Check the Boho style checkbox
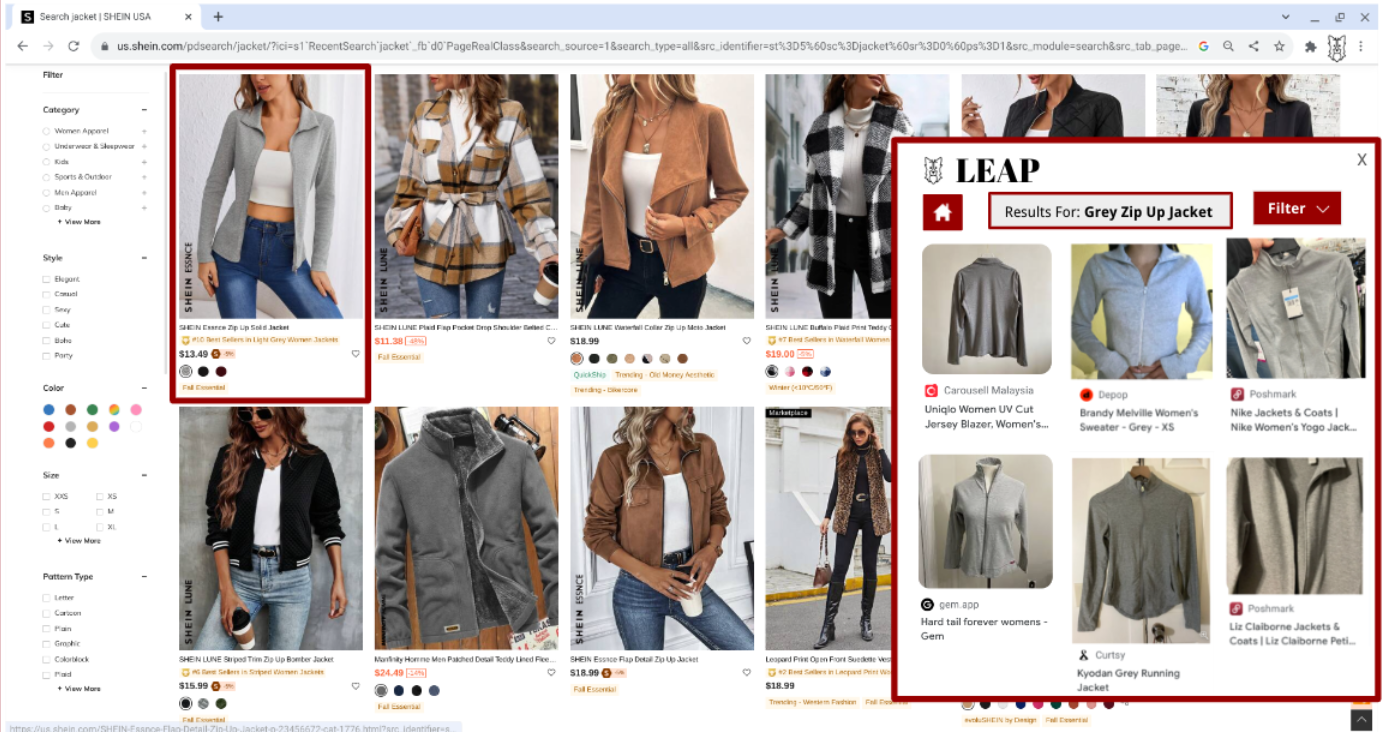Image resolution: width=1383 pixels, height=732 pixels. point(46,340)
